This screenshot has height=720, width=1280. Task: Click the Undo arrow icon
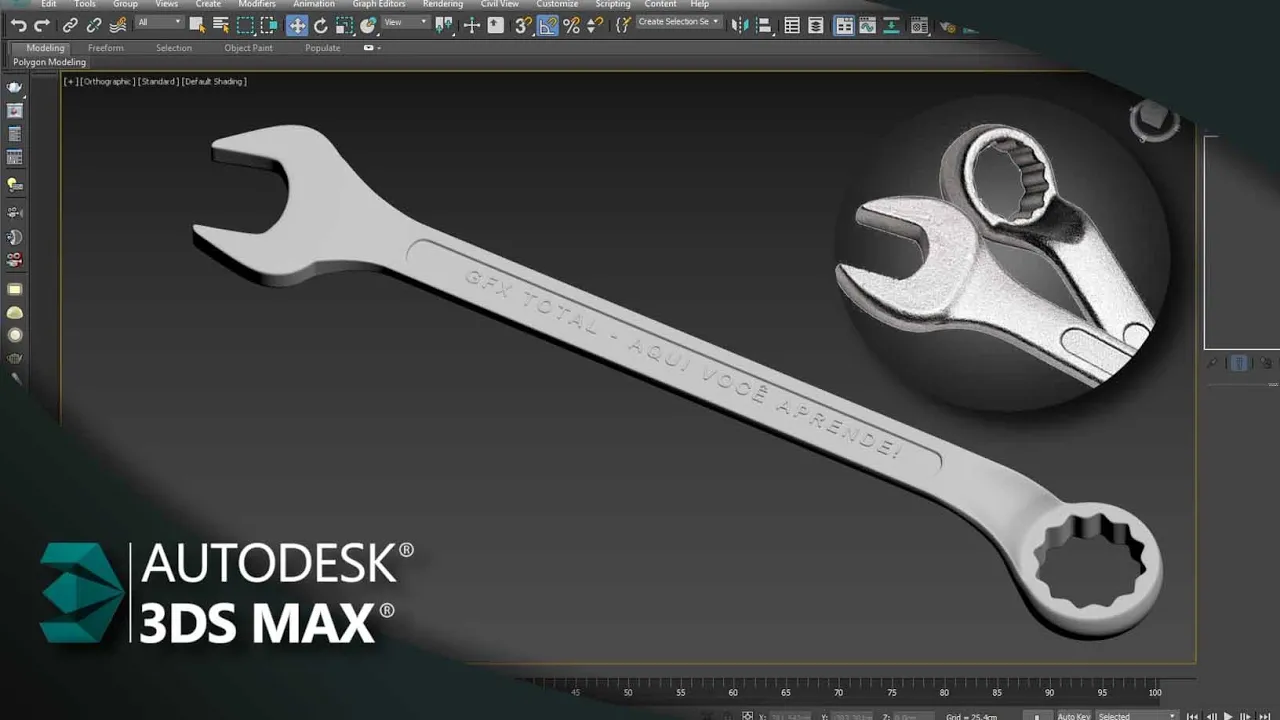point(18,25)
